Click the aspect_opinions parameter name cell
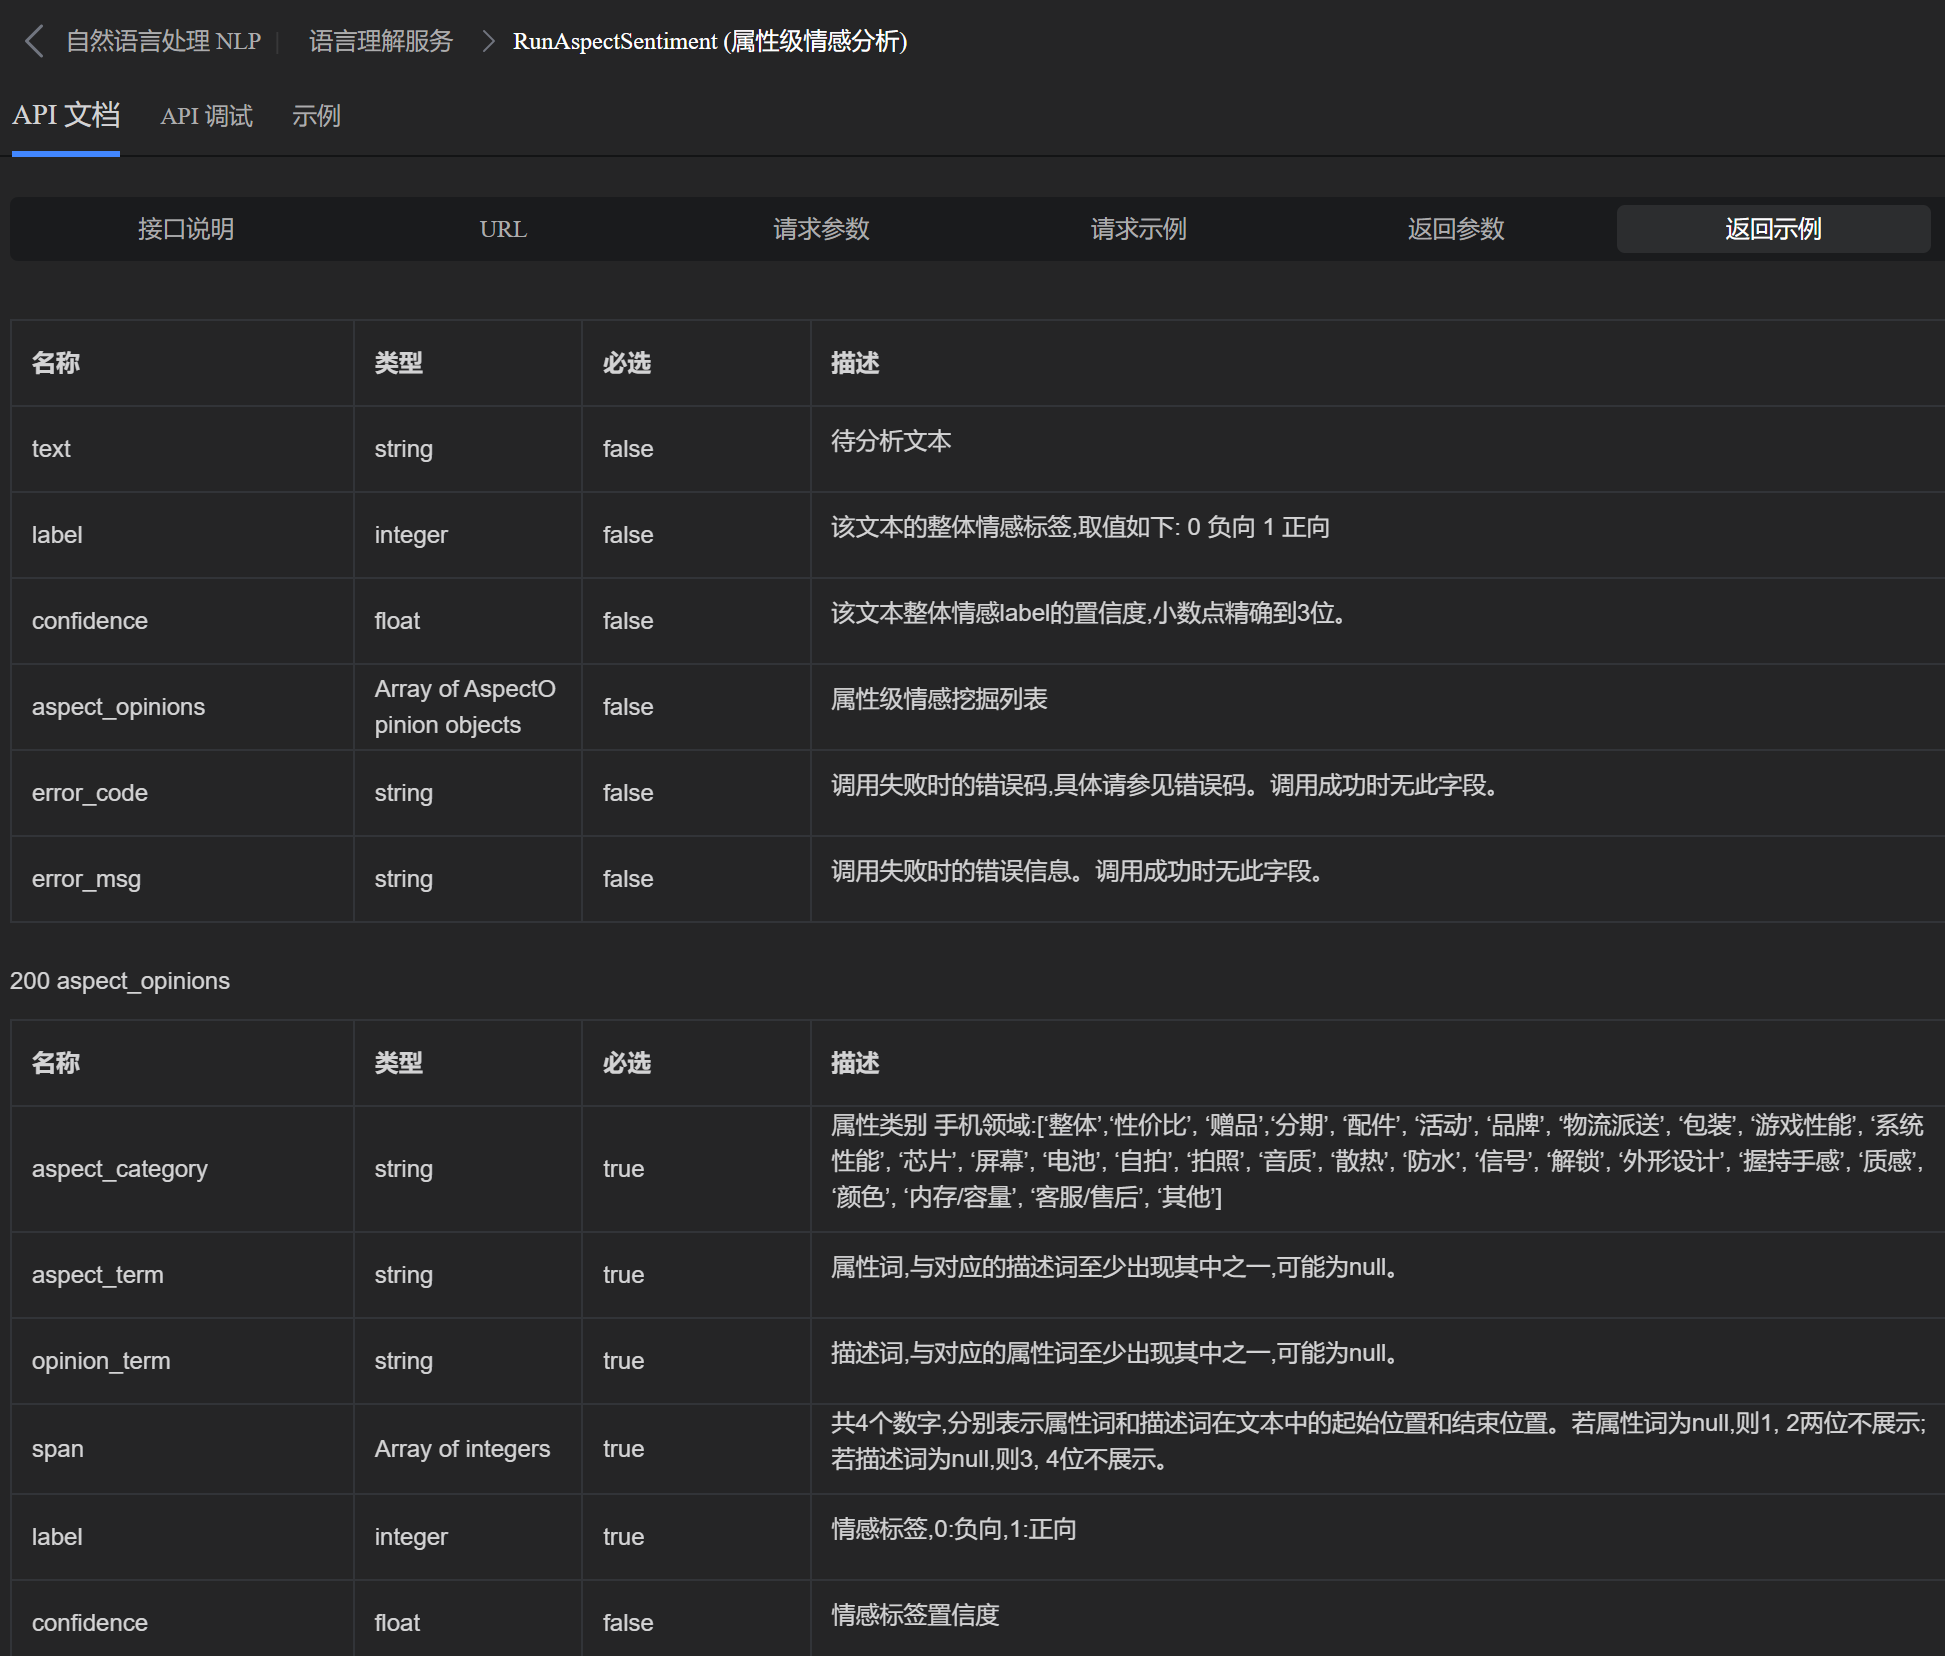This screenshot has height=1656, width=1945. (118, 707)
